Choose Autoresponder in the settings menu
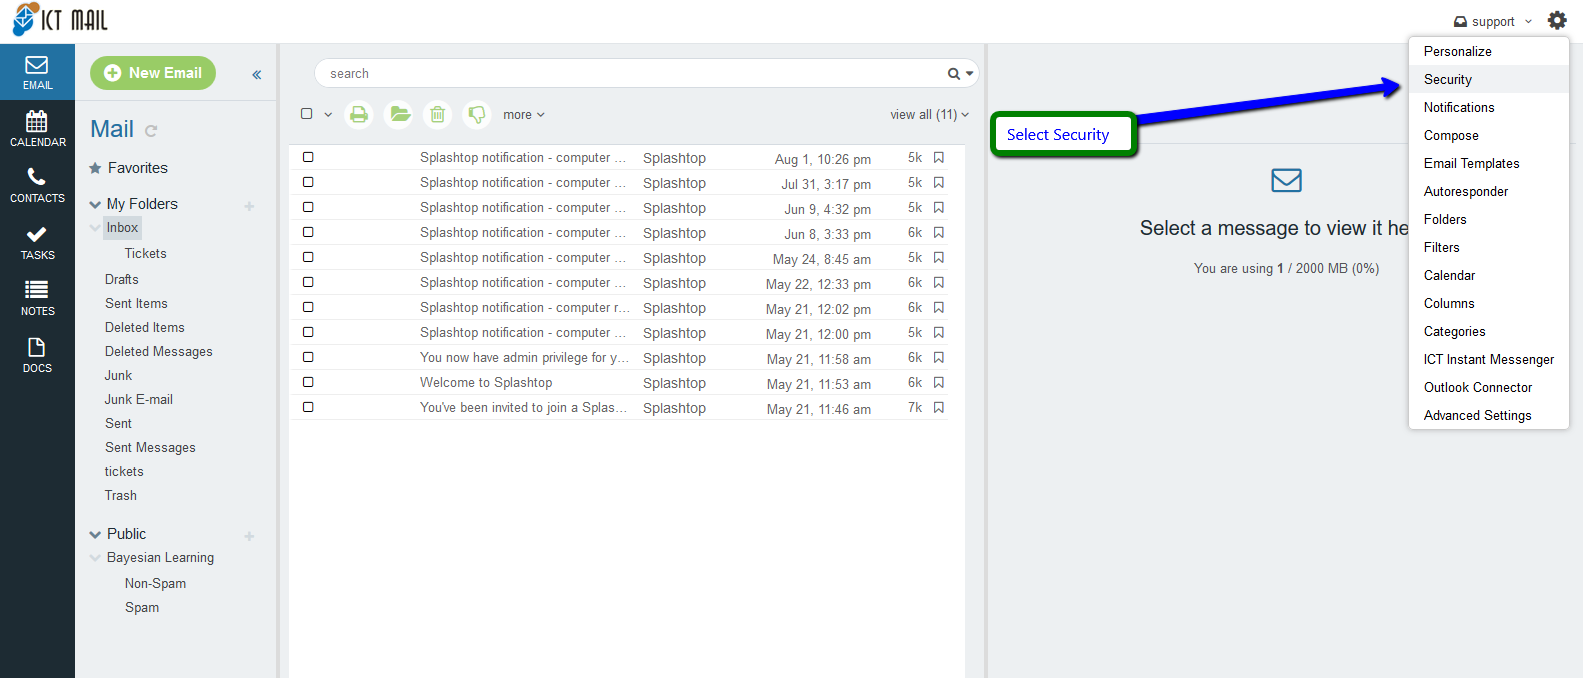The width and height of the screenshot is (1583, 678). [1465, 191]
